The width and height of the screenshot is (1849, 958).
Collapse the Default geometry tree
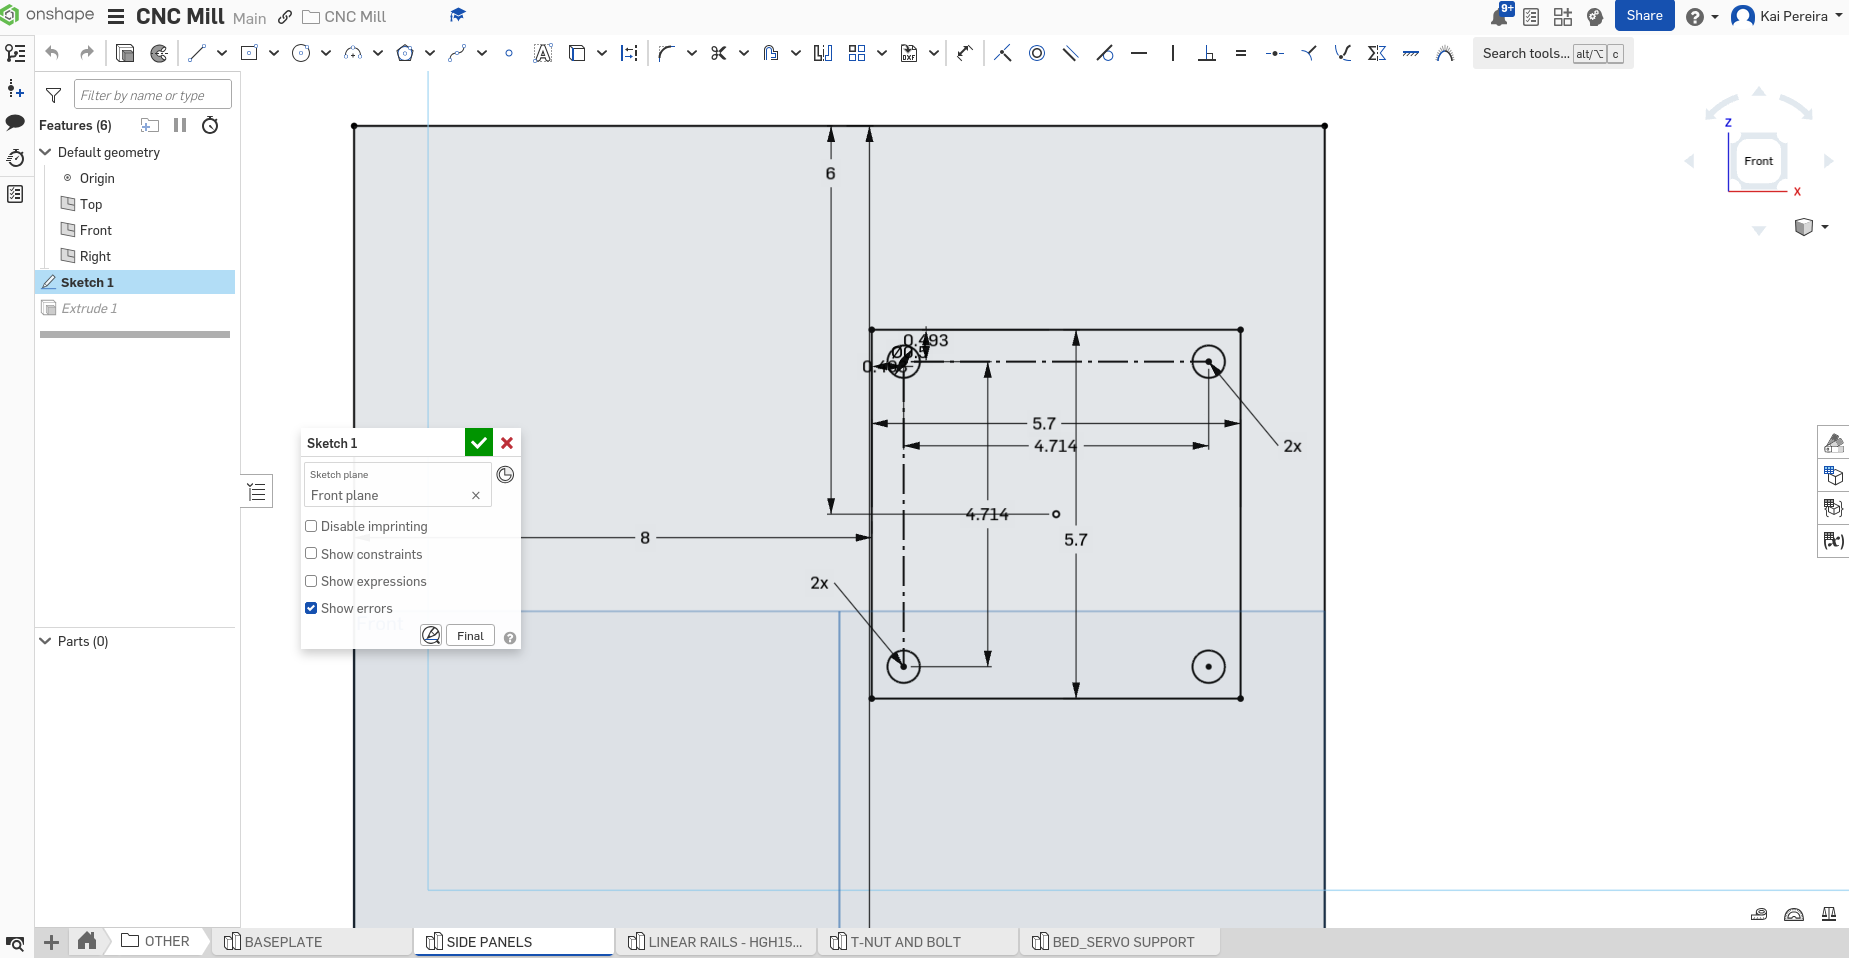click(x=45, y=152)
